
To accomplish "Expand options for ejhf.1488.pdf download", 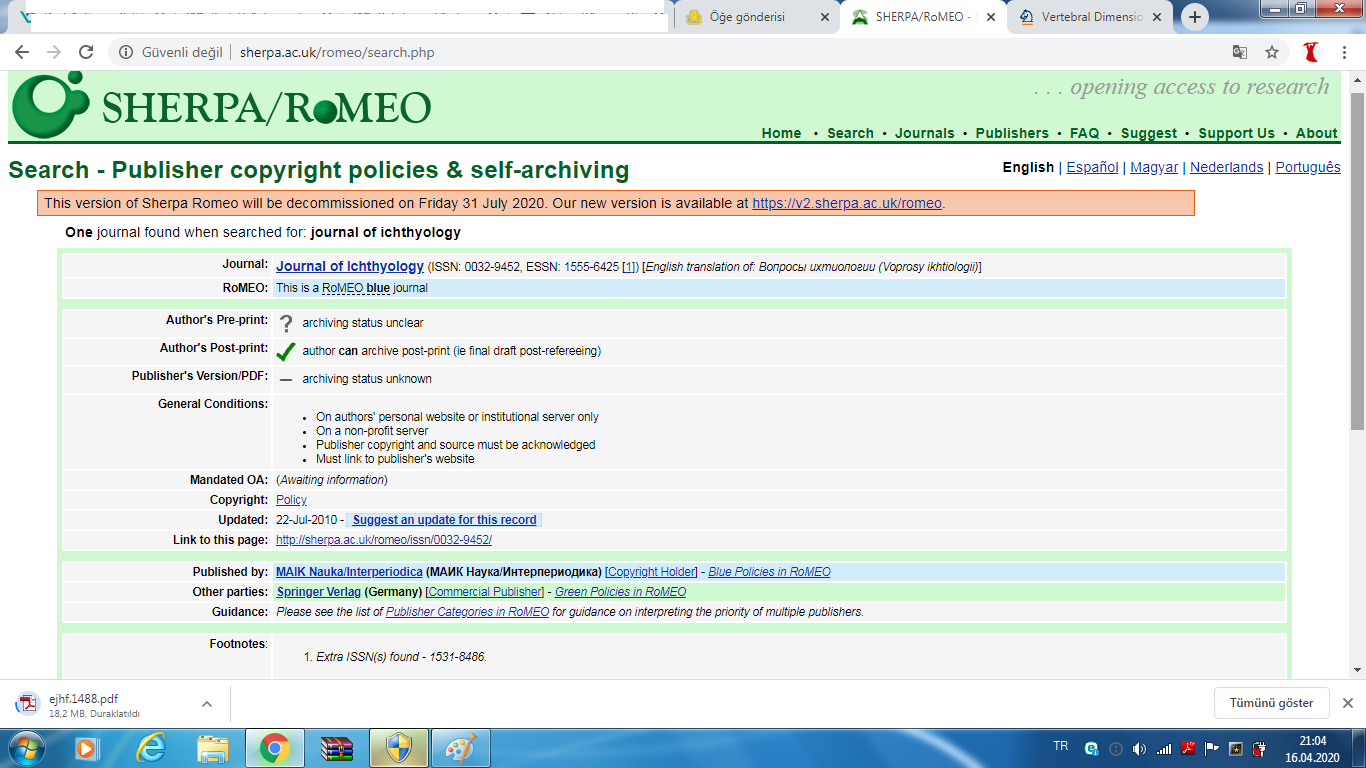I will pos(207,703).
